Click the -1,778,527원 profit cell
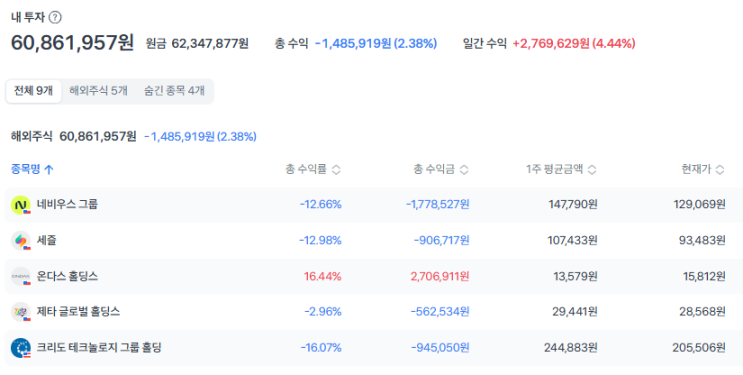 438,205
